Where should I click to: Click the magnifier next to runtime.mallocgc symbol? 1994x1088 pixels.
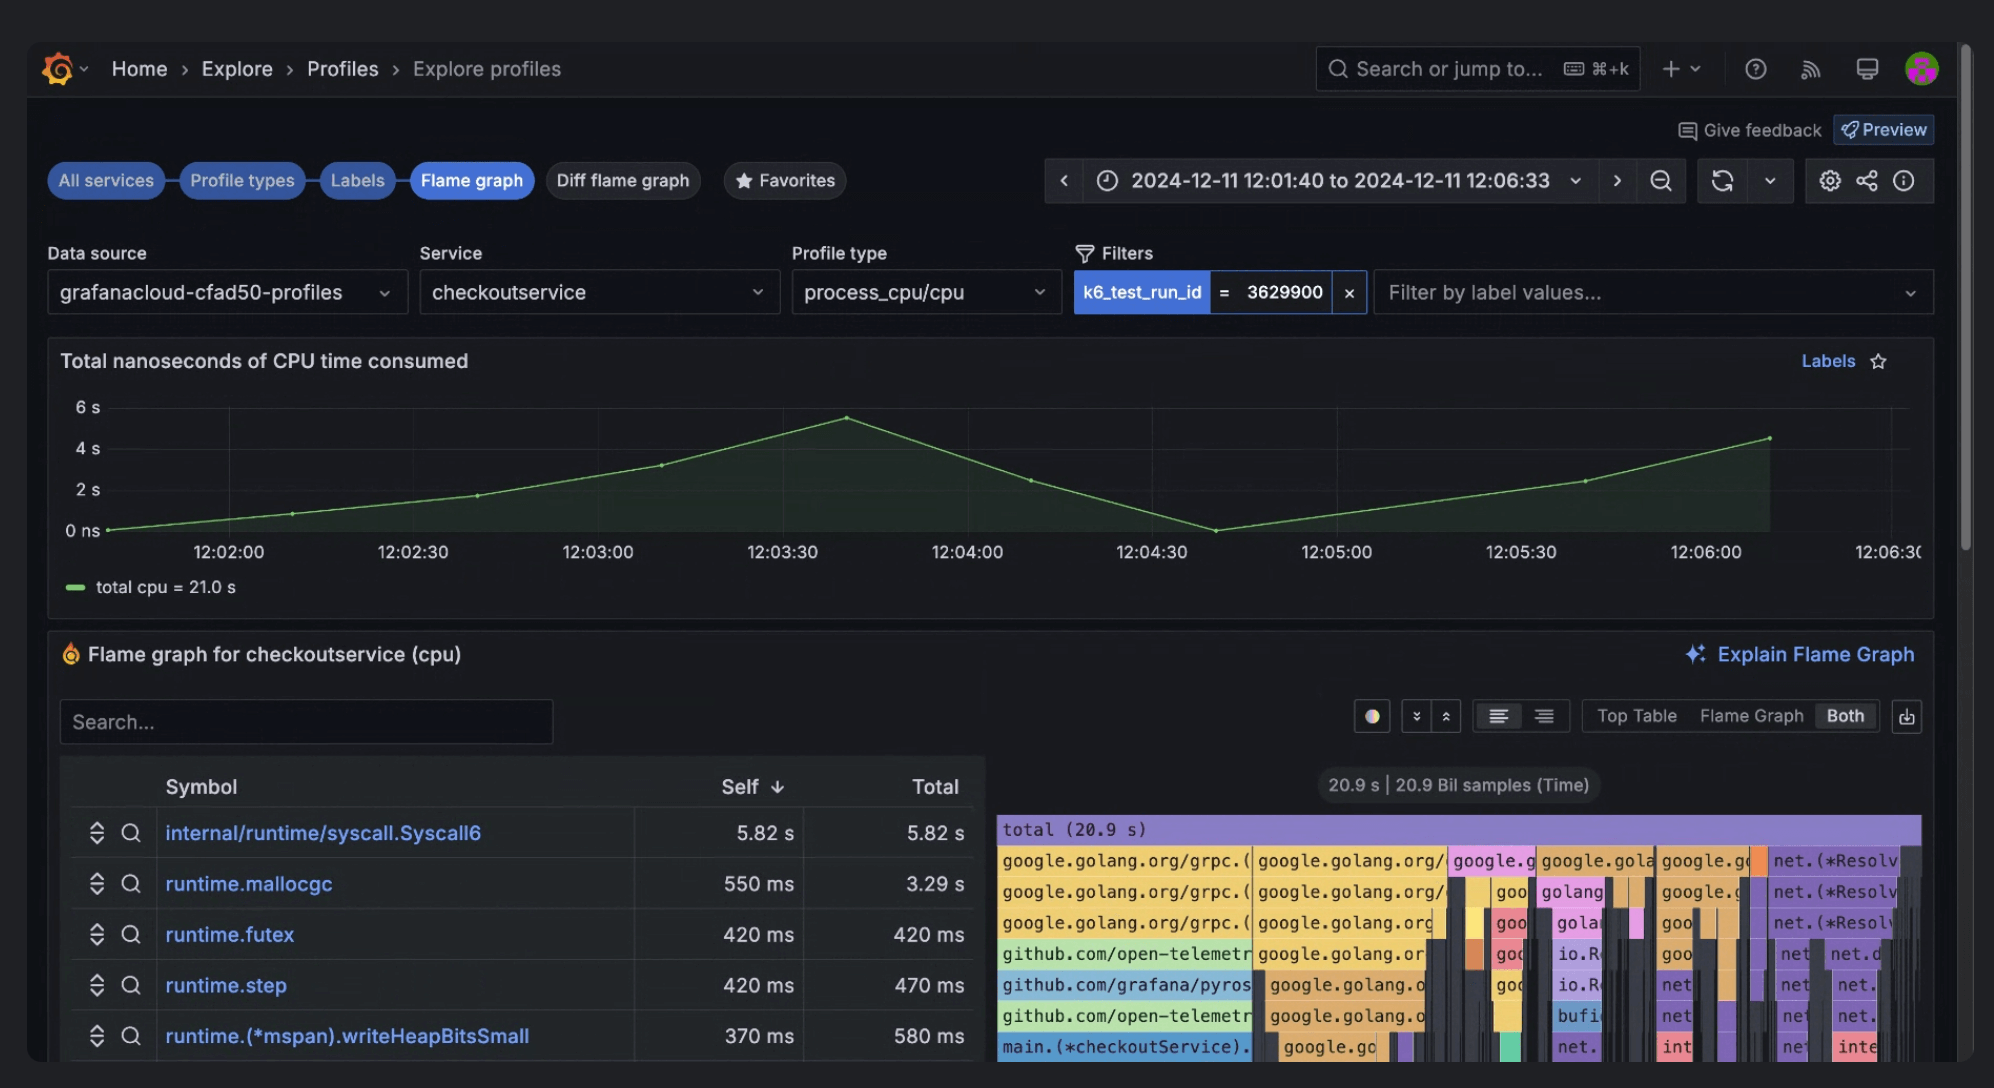pos(131,883)
